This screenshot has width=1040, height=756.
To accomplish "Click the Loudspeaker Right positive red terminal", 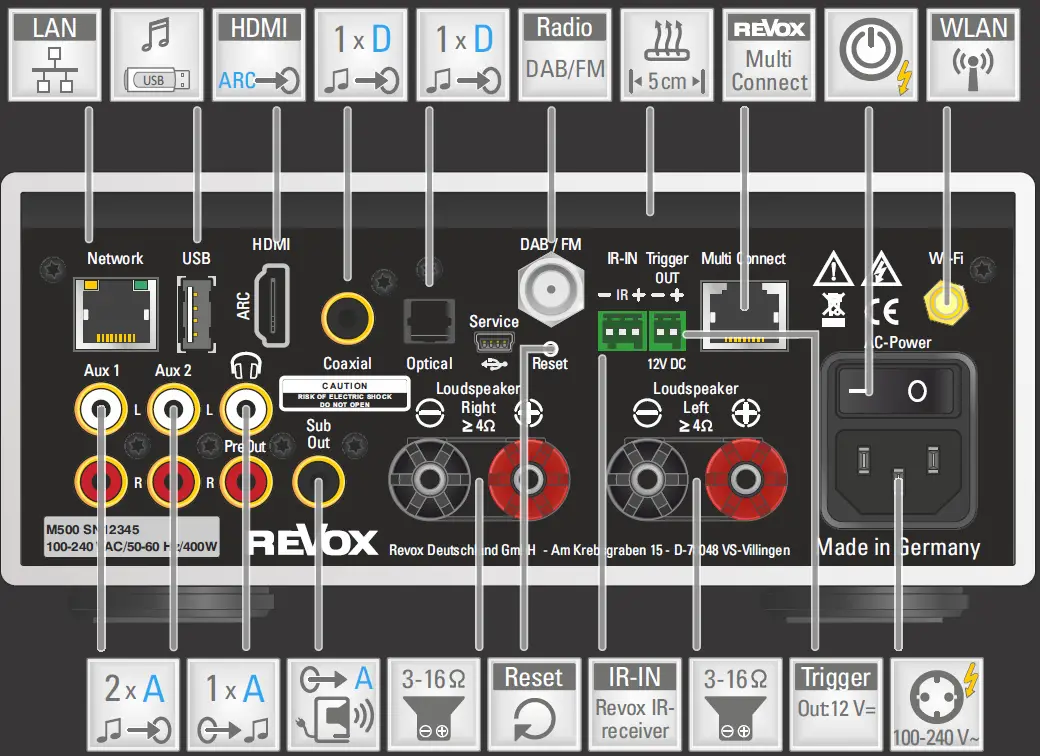I will 529,479.
